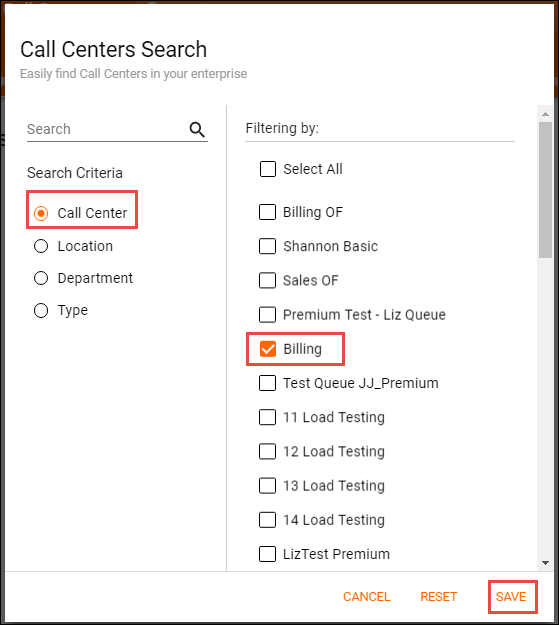
Task: Click the magnifying glass search icon
Action: (x=197, y=130)
